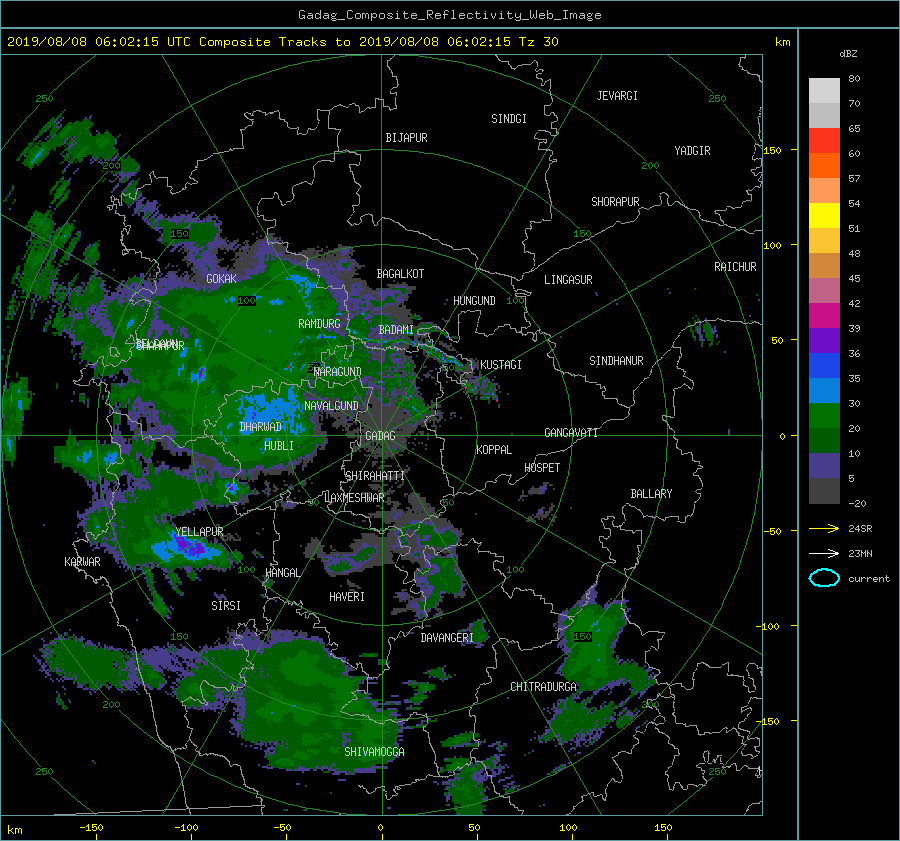Click the GADAG radar center label

point(380,436)
